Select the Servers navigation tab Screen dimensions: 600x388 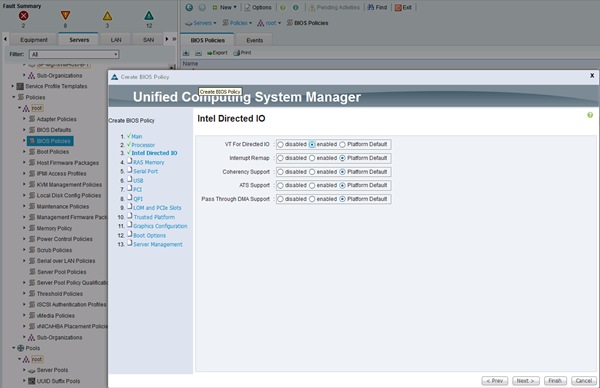(79, 40)
